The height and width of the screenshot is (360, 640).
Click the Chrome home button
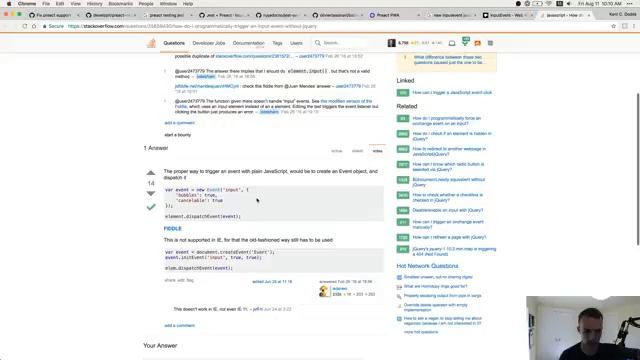pos(34,26)
